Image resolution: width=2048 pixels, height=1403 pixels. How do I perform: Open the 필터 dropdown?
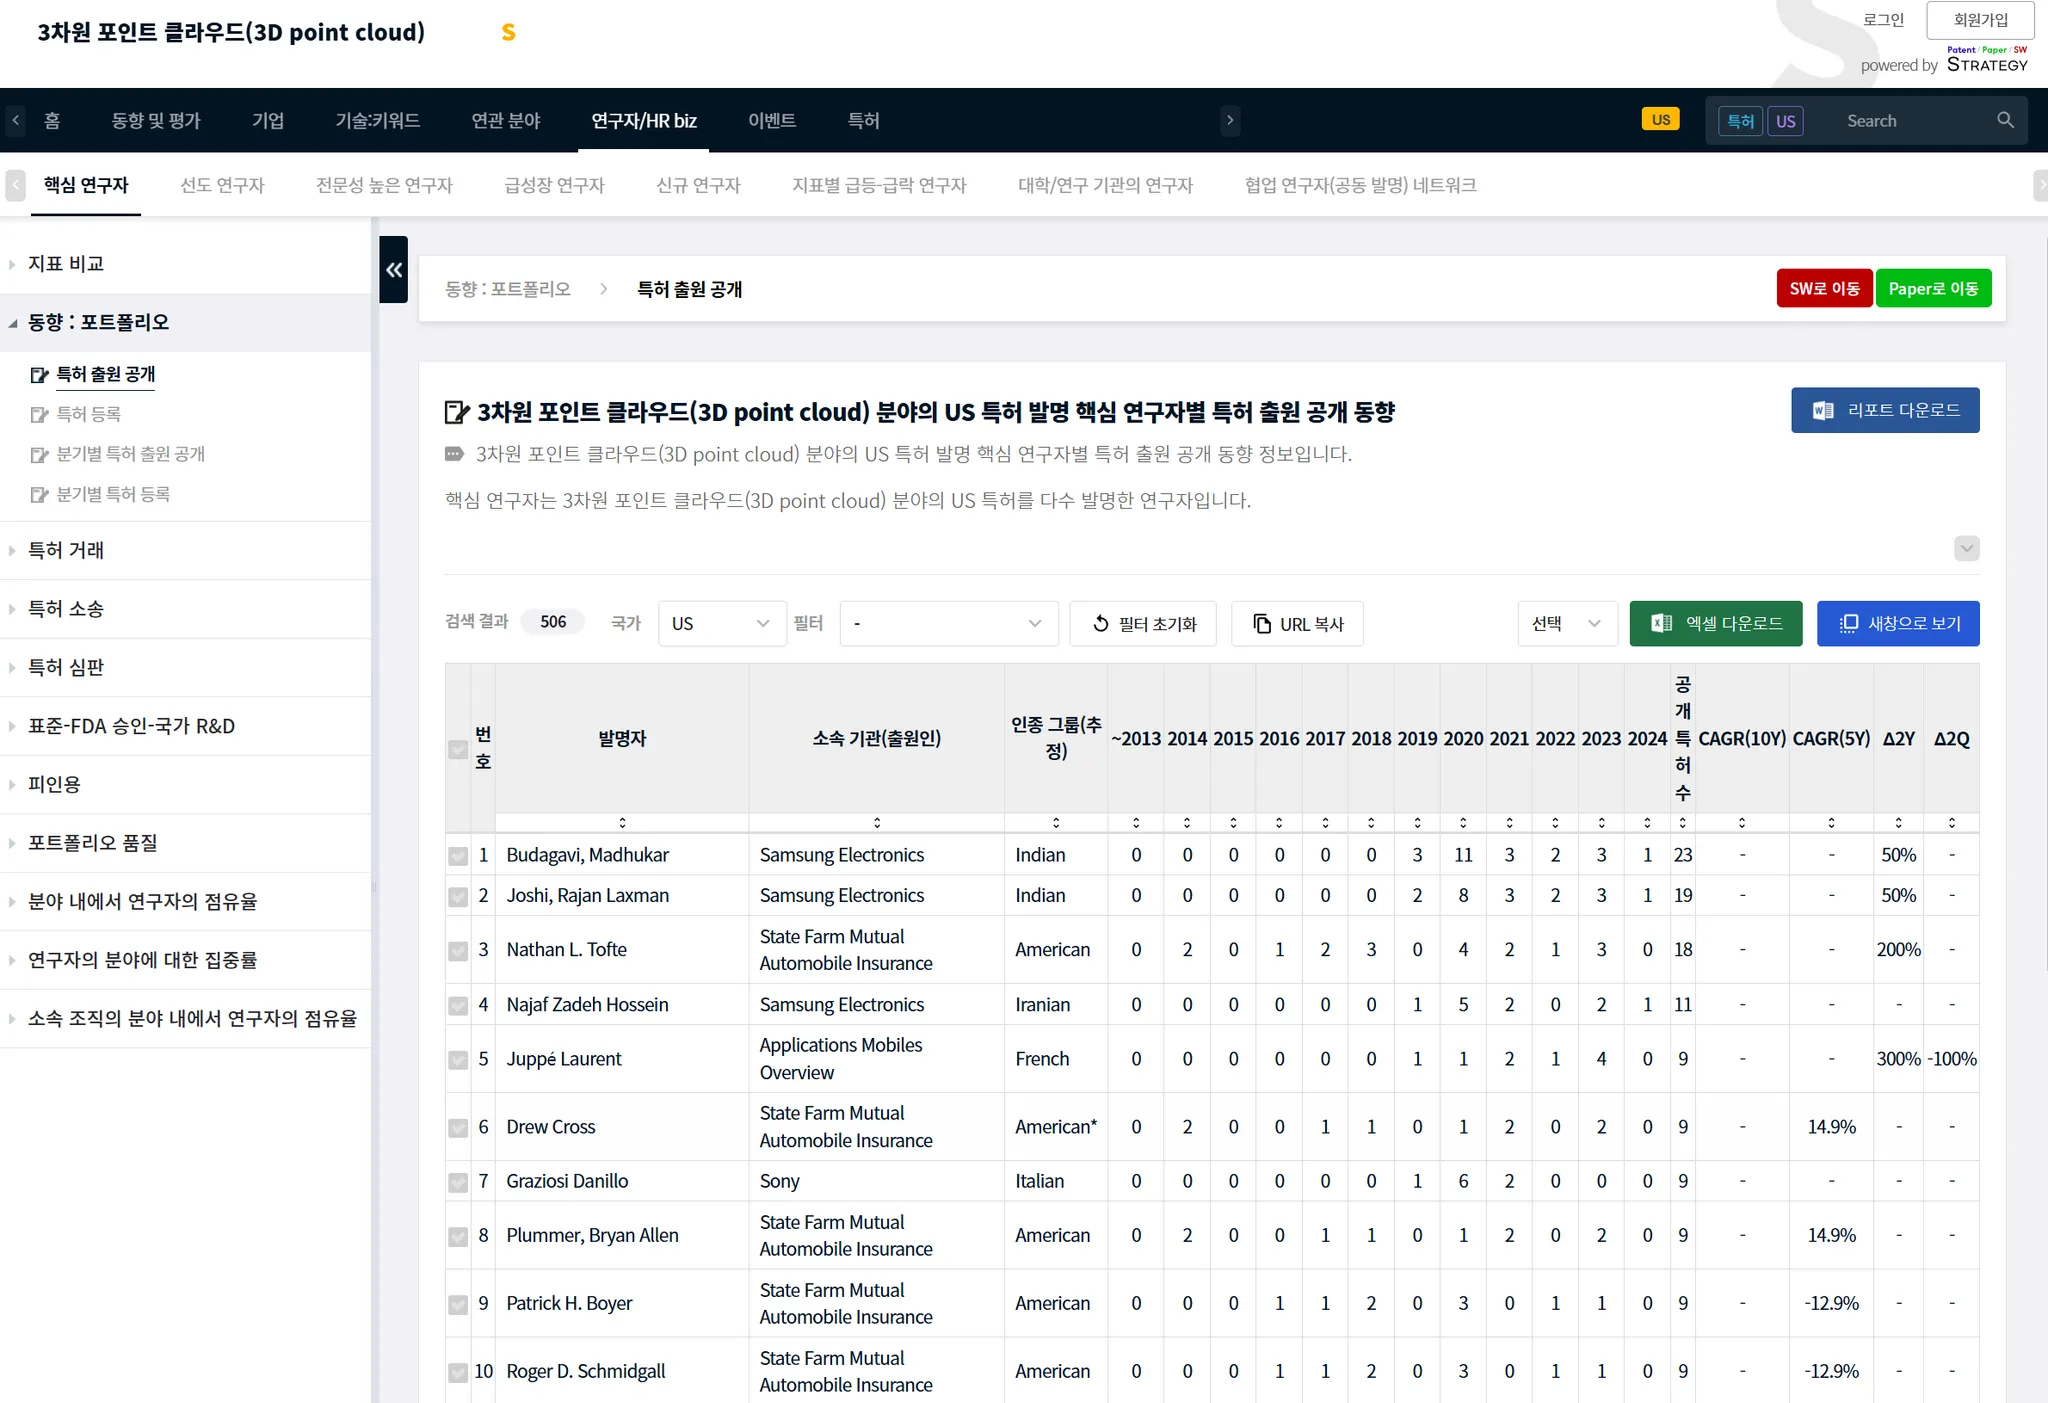(x=948, y=624)
